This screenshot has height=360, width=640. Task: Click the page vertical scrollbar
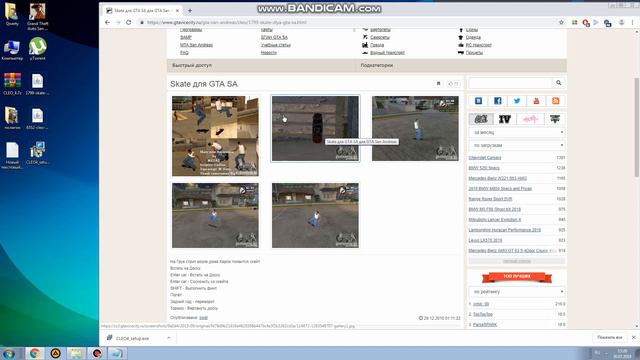pyautogui.click(x=636, y=127)
